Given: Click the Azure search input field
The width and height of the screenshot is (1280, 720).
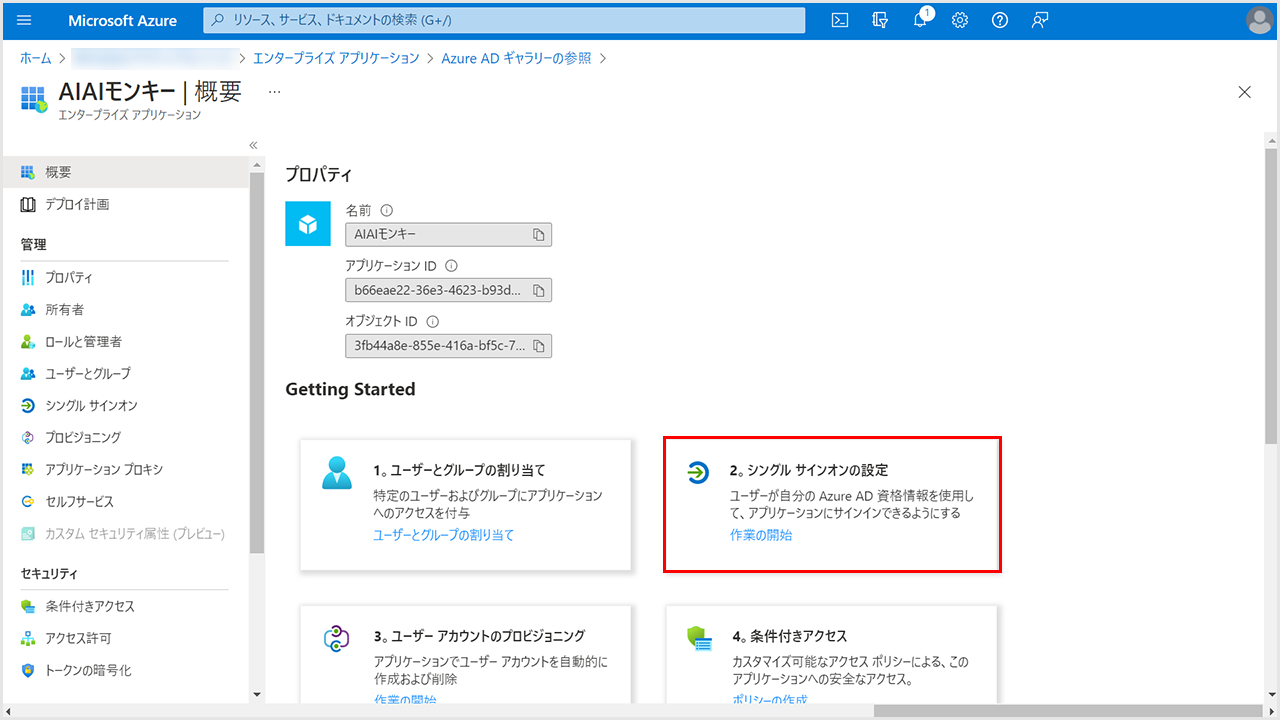Looking at the screenshot, I should [505, 20].
